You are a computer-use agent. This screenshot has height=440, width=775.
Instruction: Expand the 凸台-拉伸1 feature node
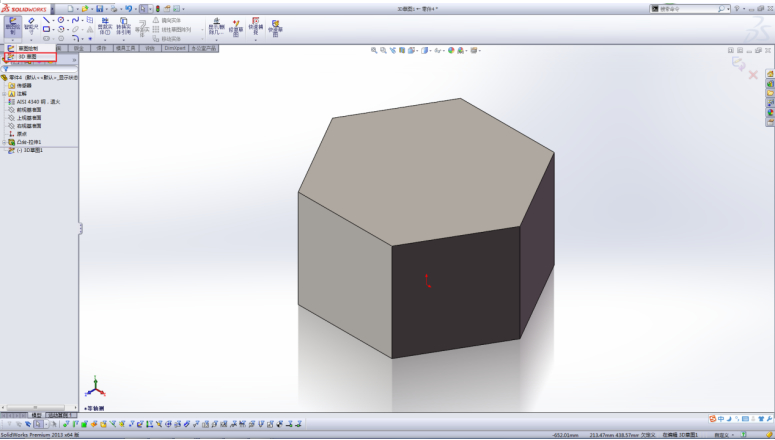(x=4, y=142)
